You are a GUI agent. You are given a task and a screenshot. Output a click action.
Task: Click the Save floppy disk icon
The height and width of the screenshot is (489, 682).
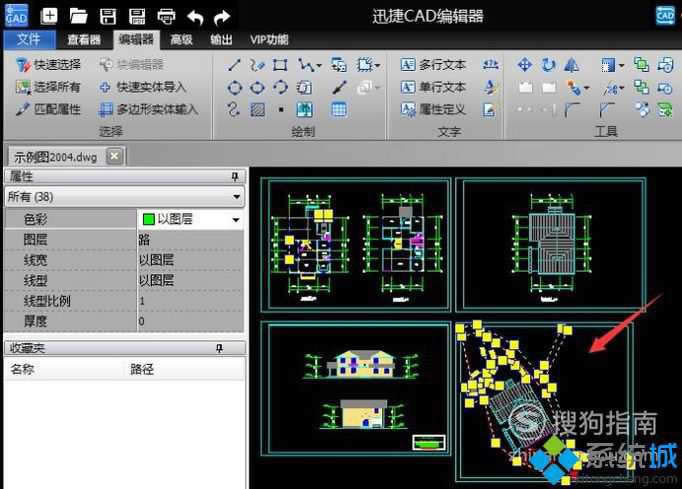coord(108,17)
